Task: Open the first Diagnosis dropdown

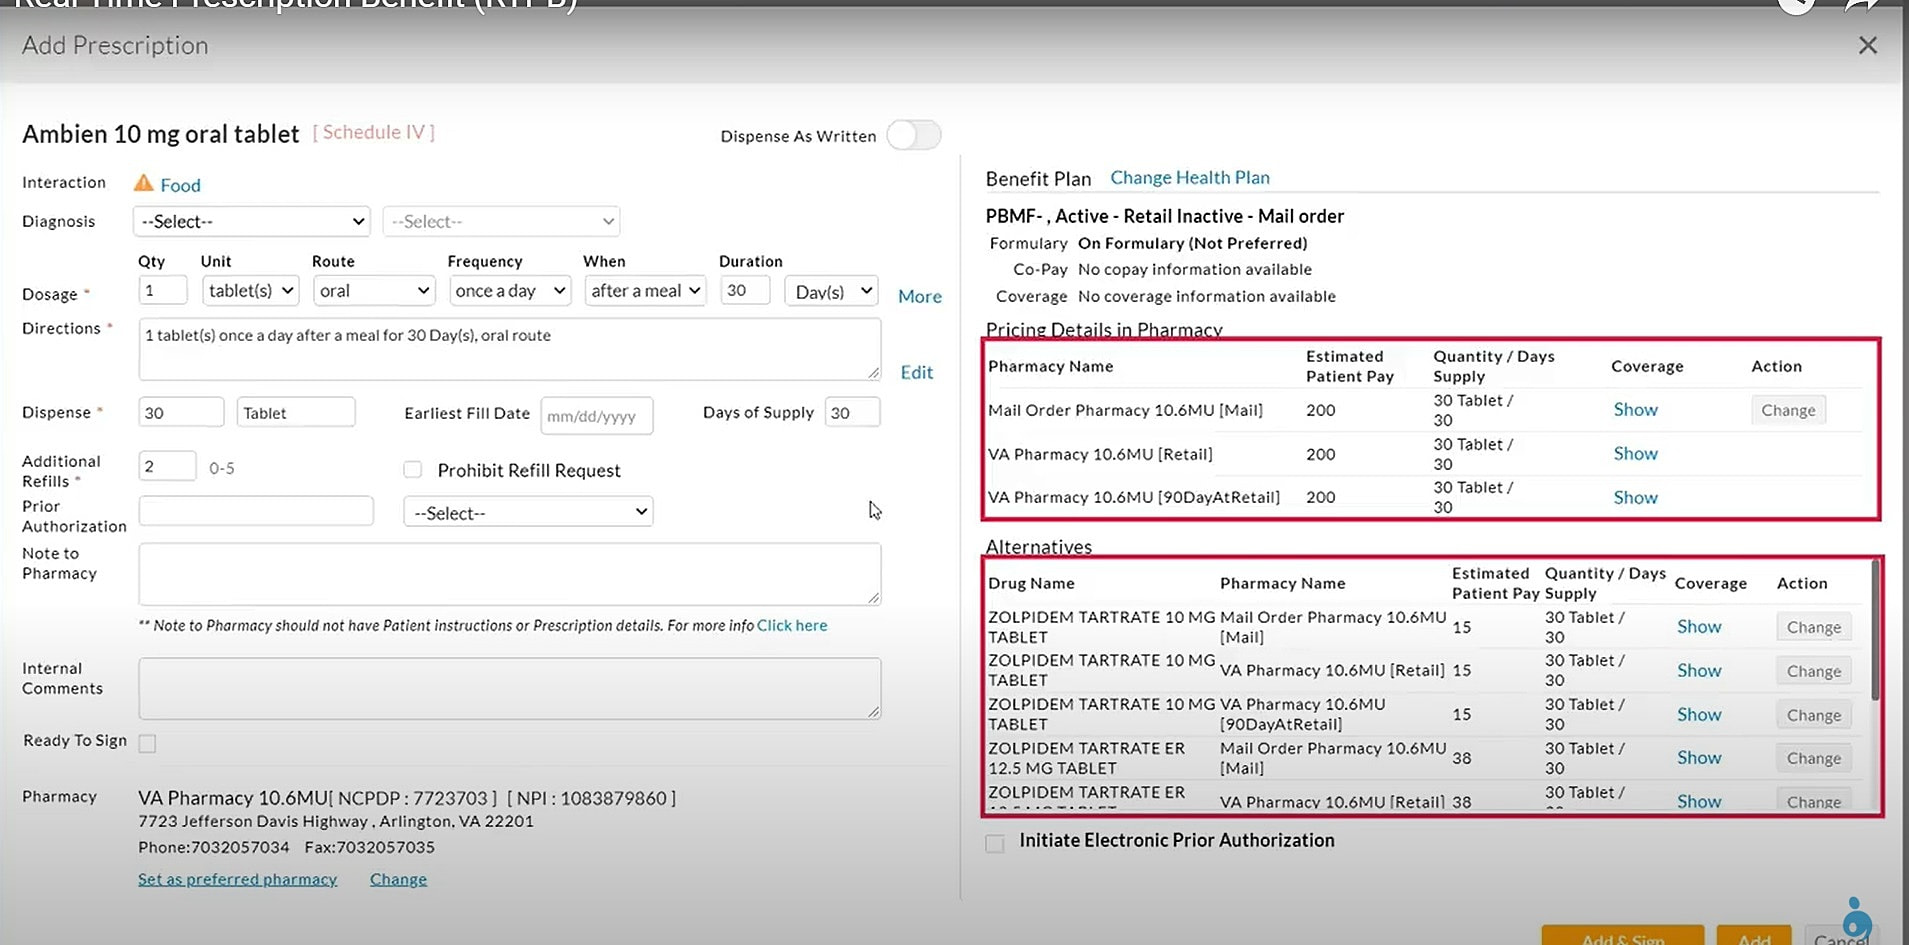Action: pyautogui.click(x=251, y=221)
